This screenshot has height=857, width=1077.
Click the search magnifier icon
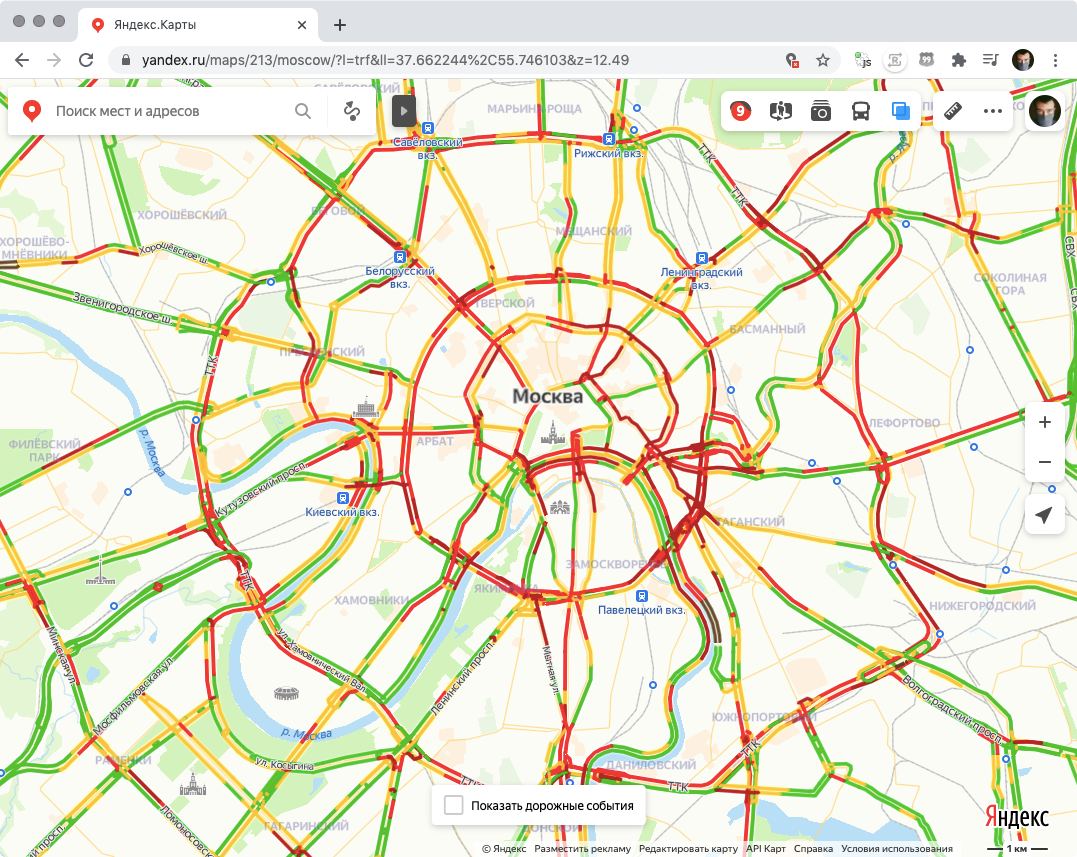click(303, 111)
